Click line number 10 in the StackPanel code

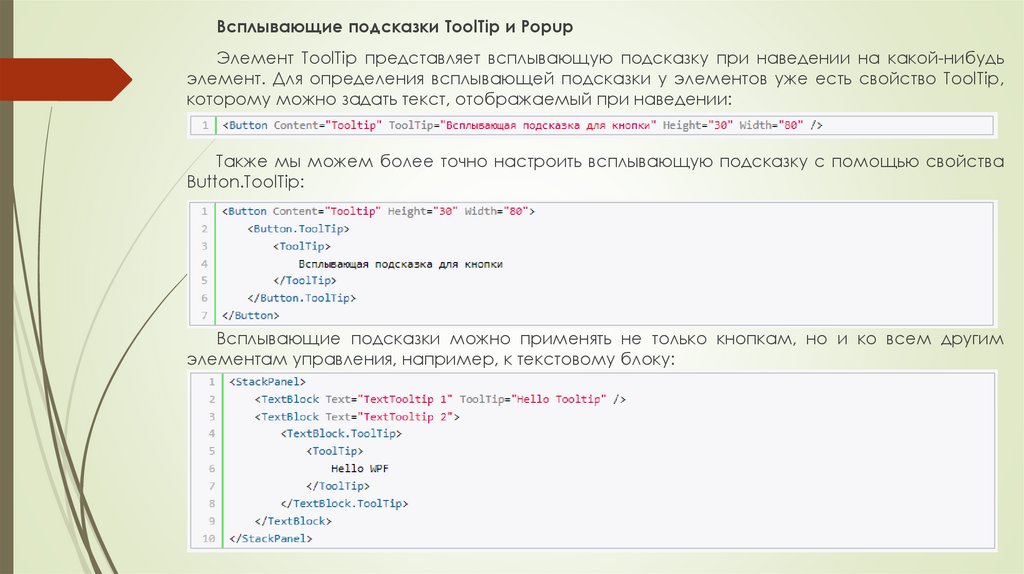pos(209,539)
